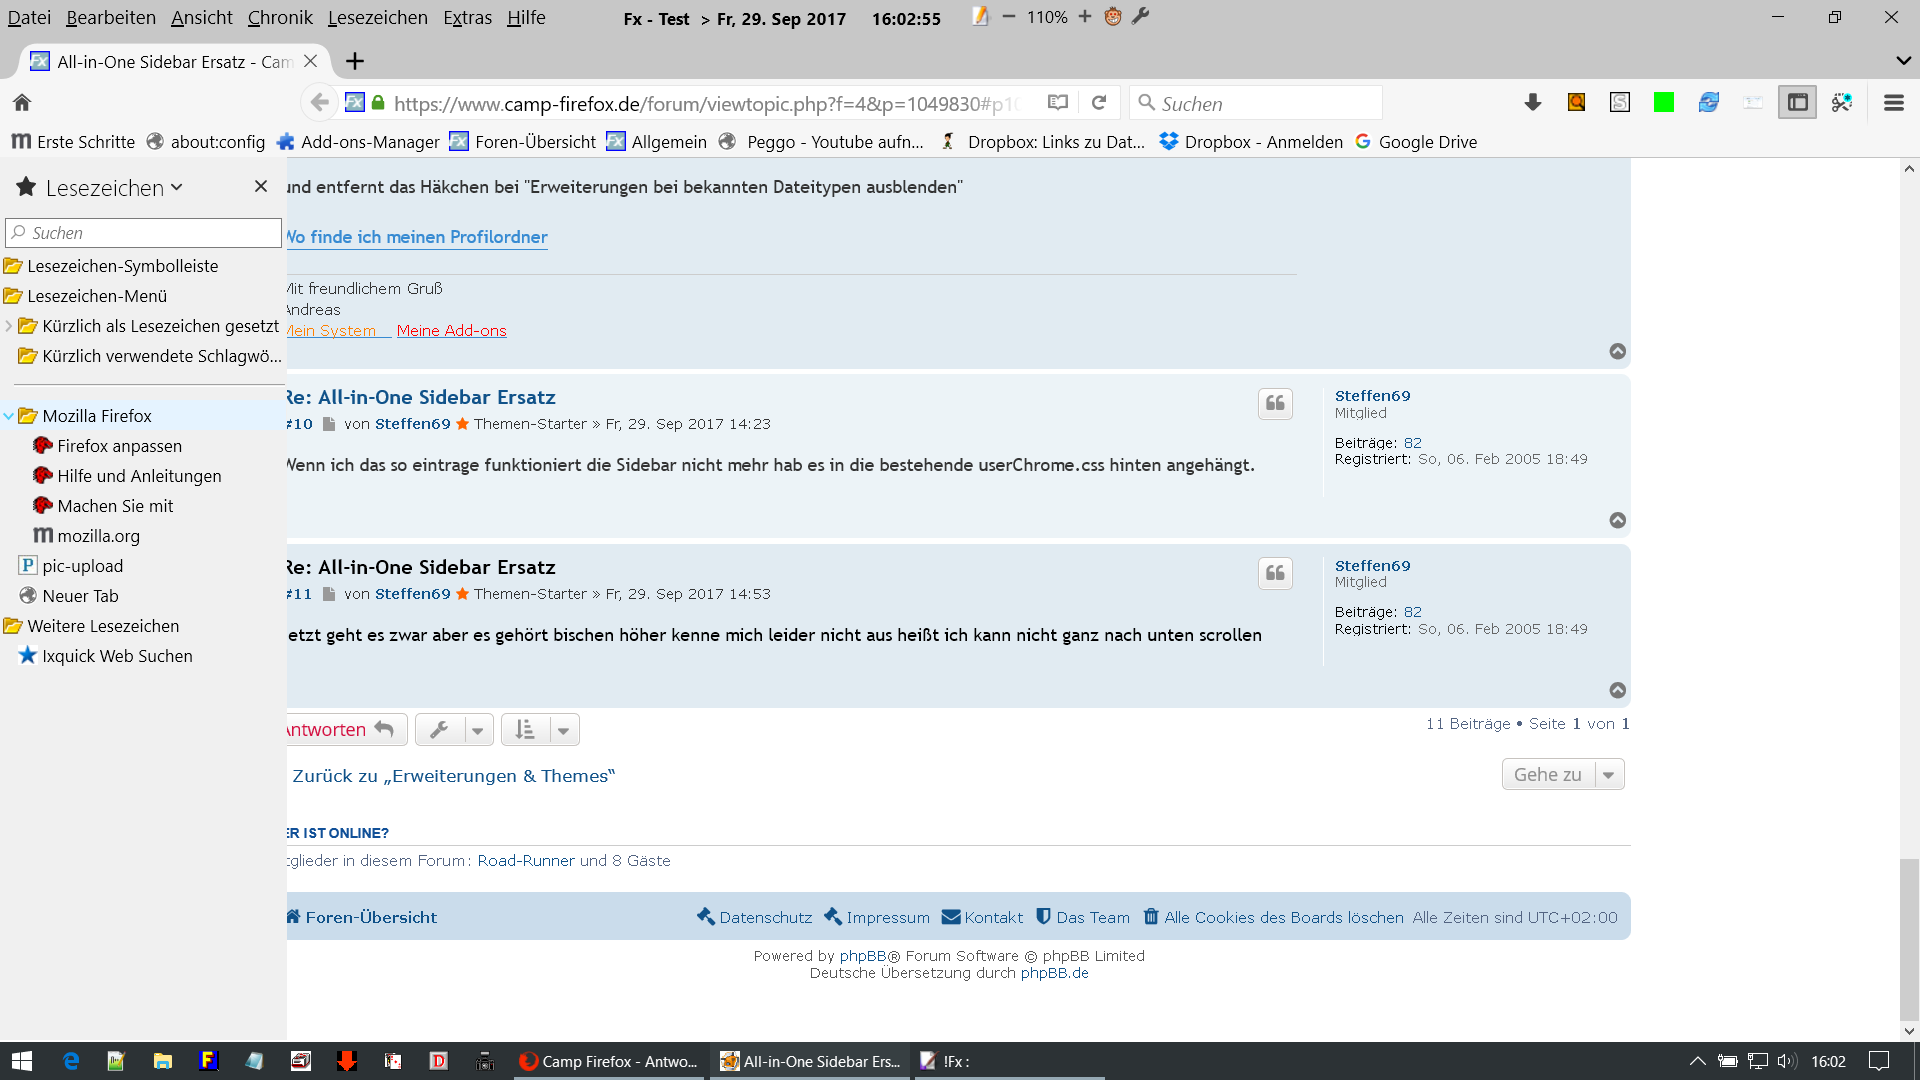
Task: Collapse the Mozilla Firefox bookmark folder
Action: click(9, 416)
